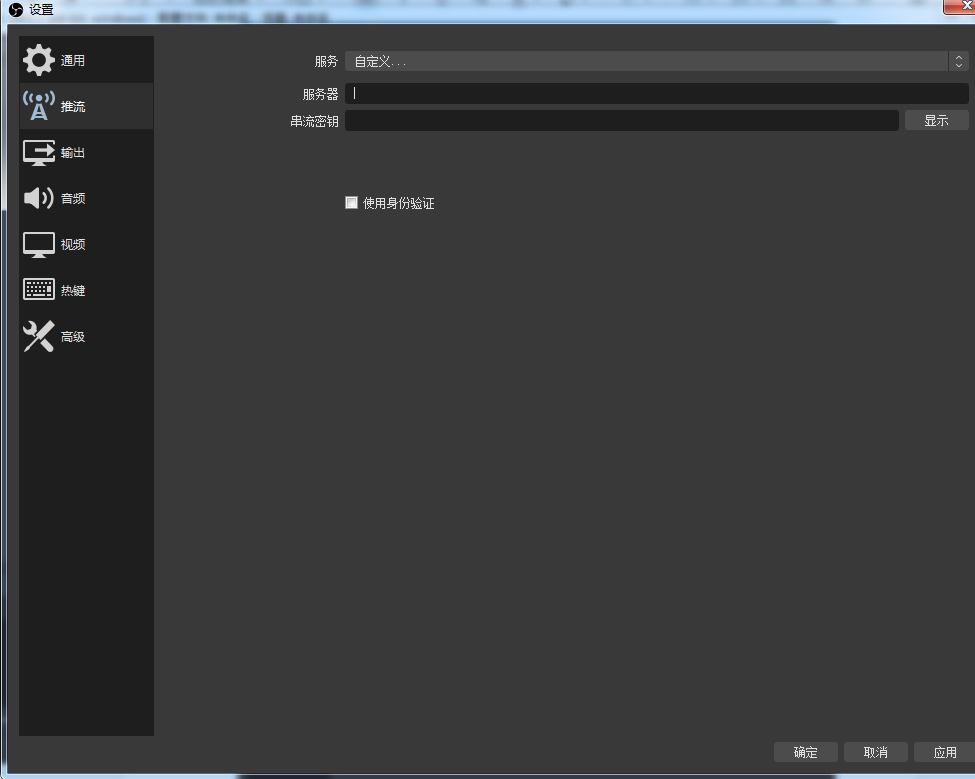The image size is (975, 779).
Task: Open 输出 settings via the monitor-arrow icon
Action: coord(39,153)
